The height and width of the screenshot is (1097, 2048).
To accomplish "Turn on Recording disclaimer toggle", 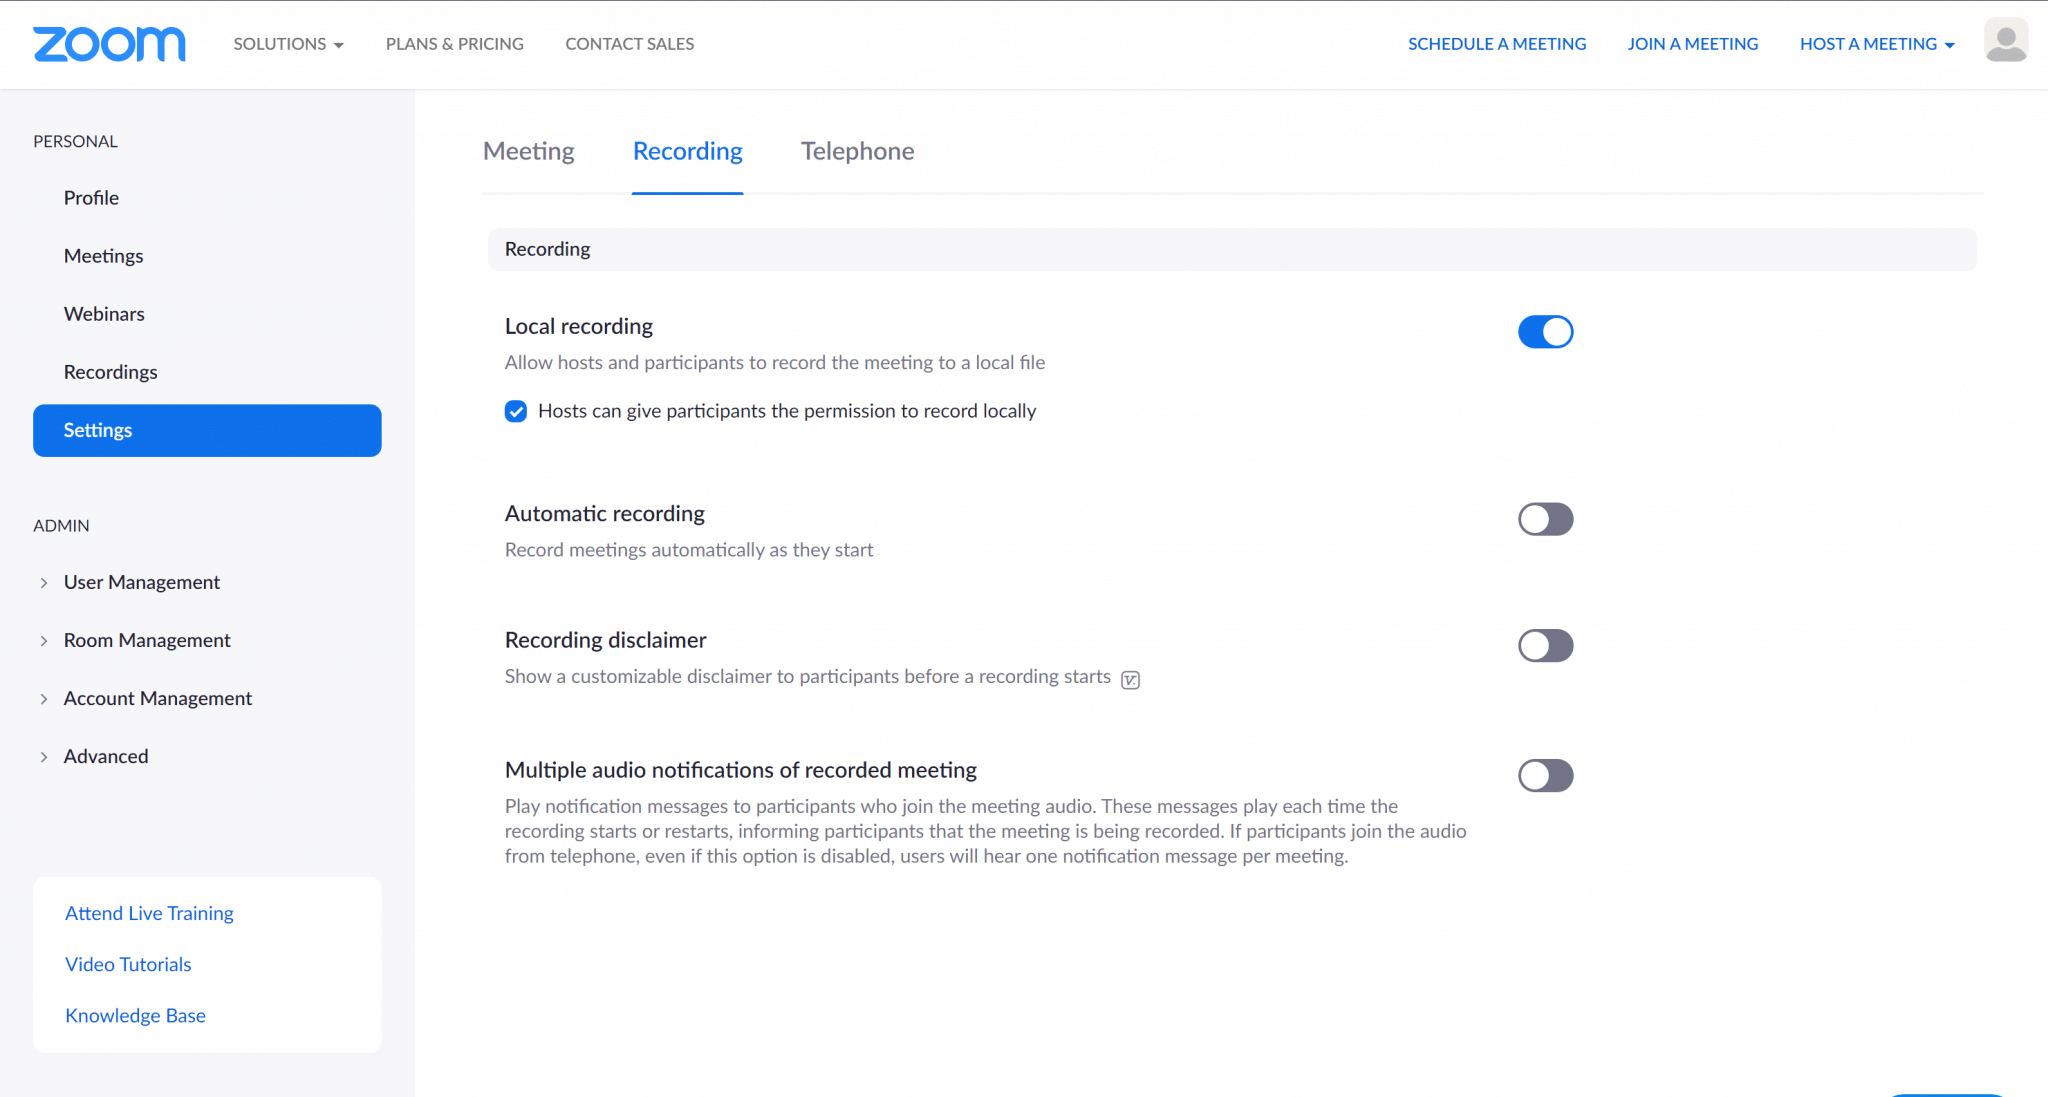I will click(1545, 646).
